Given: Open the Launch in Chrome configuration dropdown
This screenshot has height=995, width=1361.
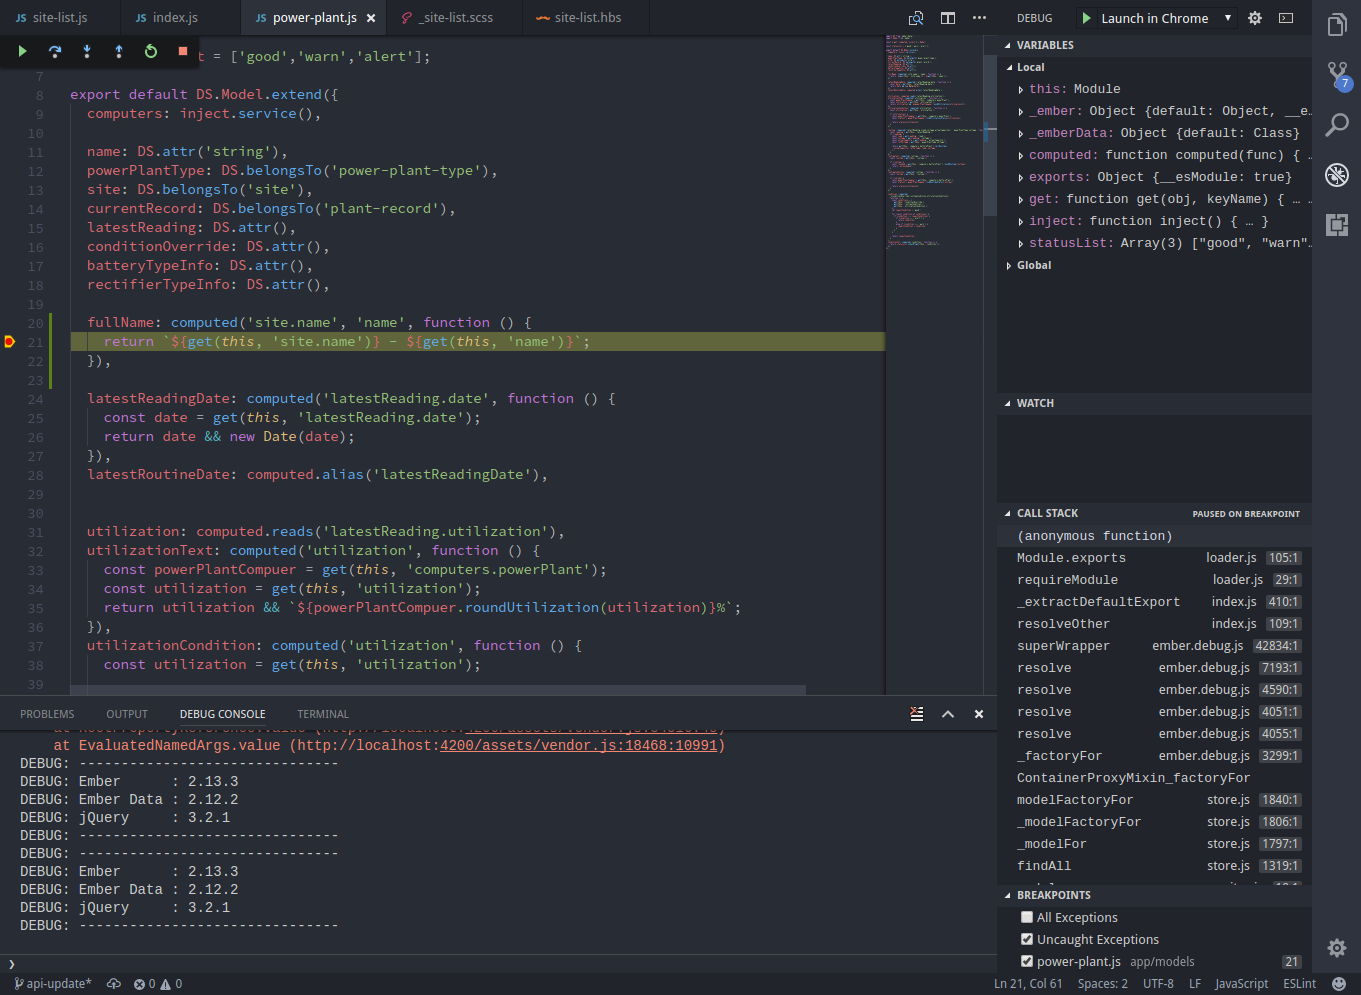Looking at the screenshot, I should point(1166,18).
